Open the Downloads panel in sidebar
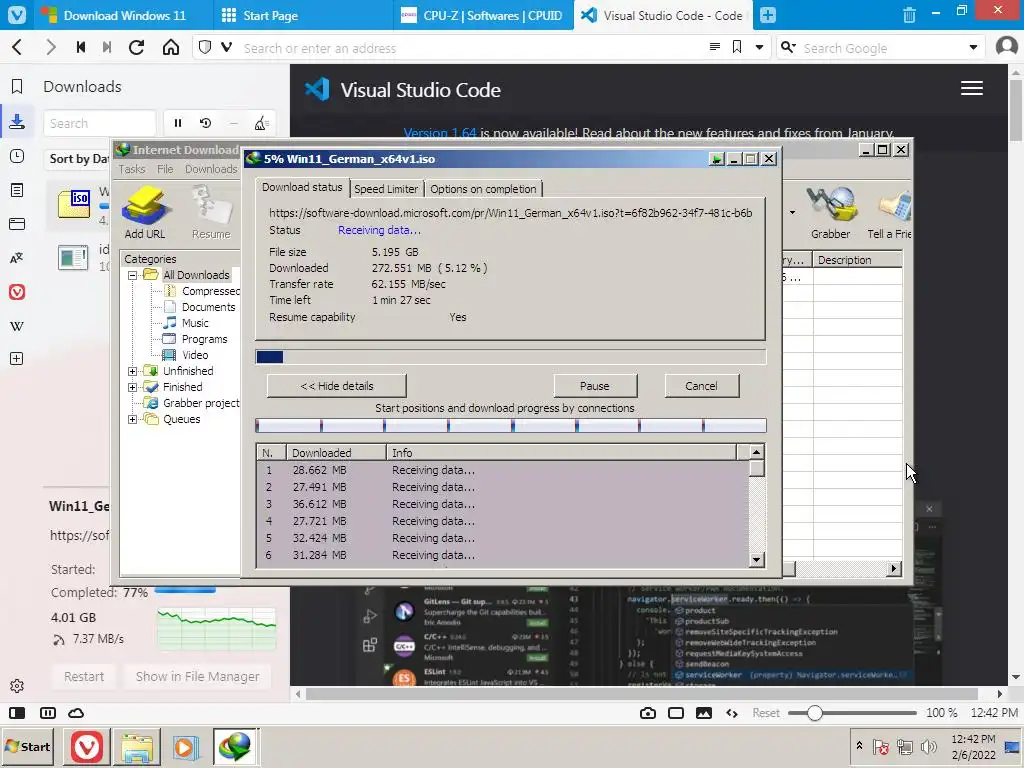This screenshot has height=768, width=1024. [x=17, y=121]
